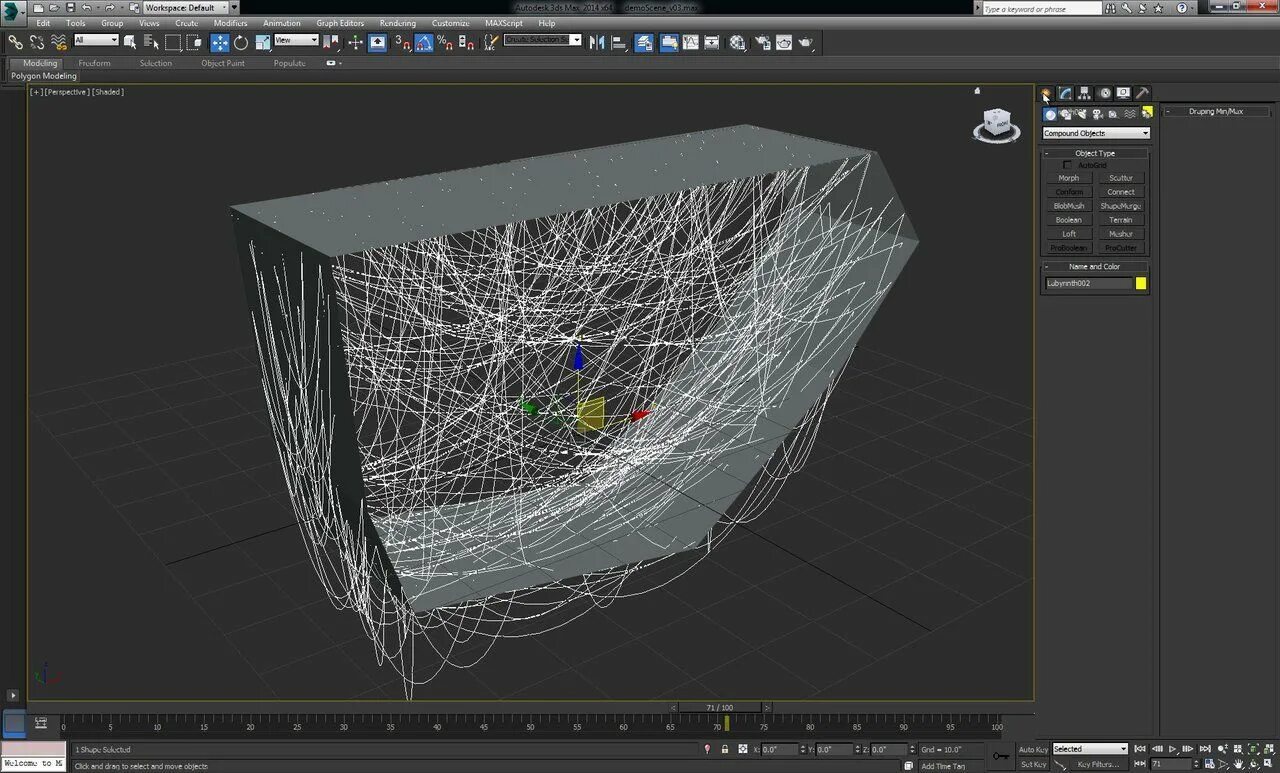Image resolution: width=1280 pixels, height=773 pixels.
Task: Click the ProCutter object type button
Action: [1120, 248]
